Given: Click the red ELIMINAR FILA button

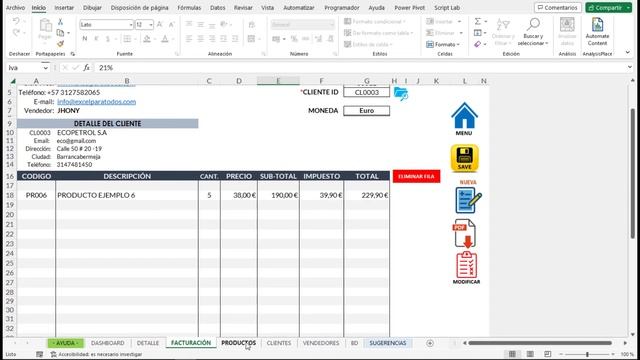Looking at the screenshot, I should pos(416,176).
